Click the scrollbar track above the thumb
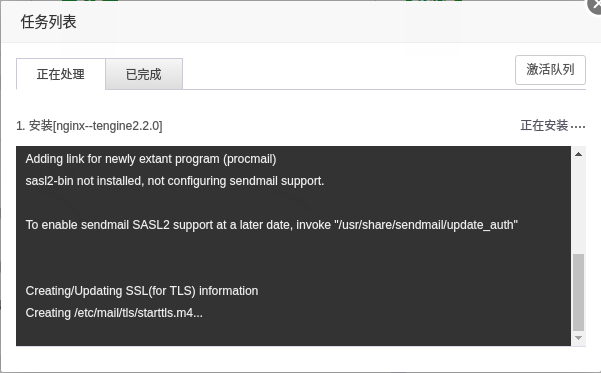This screenshot has width=601, height=373. pos(578,206)
